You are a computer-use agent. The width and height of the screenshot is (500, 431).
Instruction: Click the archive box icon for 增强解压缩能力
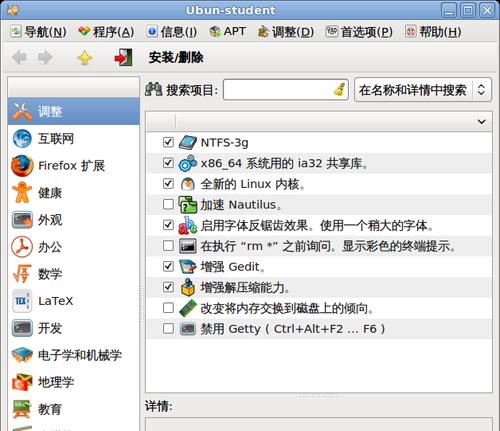pos(188,287)
